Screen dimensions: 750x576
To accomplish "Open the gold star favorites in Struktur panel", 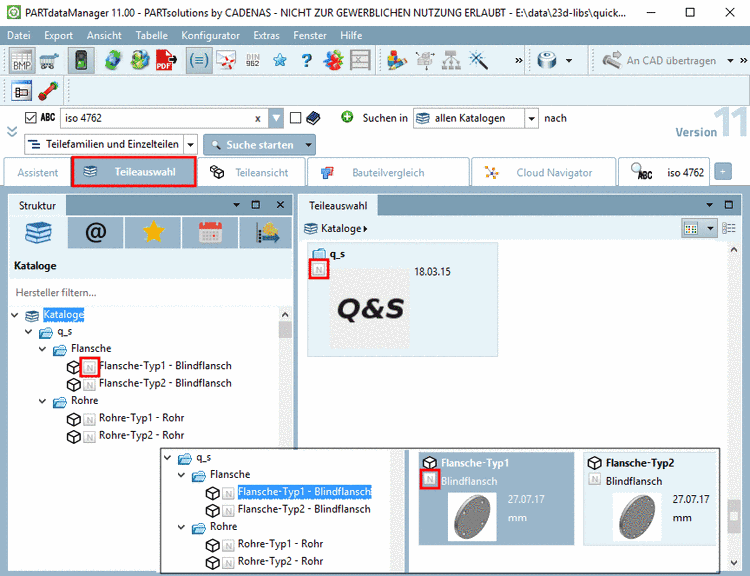I will (x=153, y=233).
